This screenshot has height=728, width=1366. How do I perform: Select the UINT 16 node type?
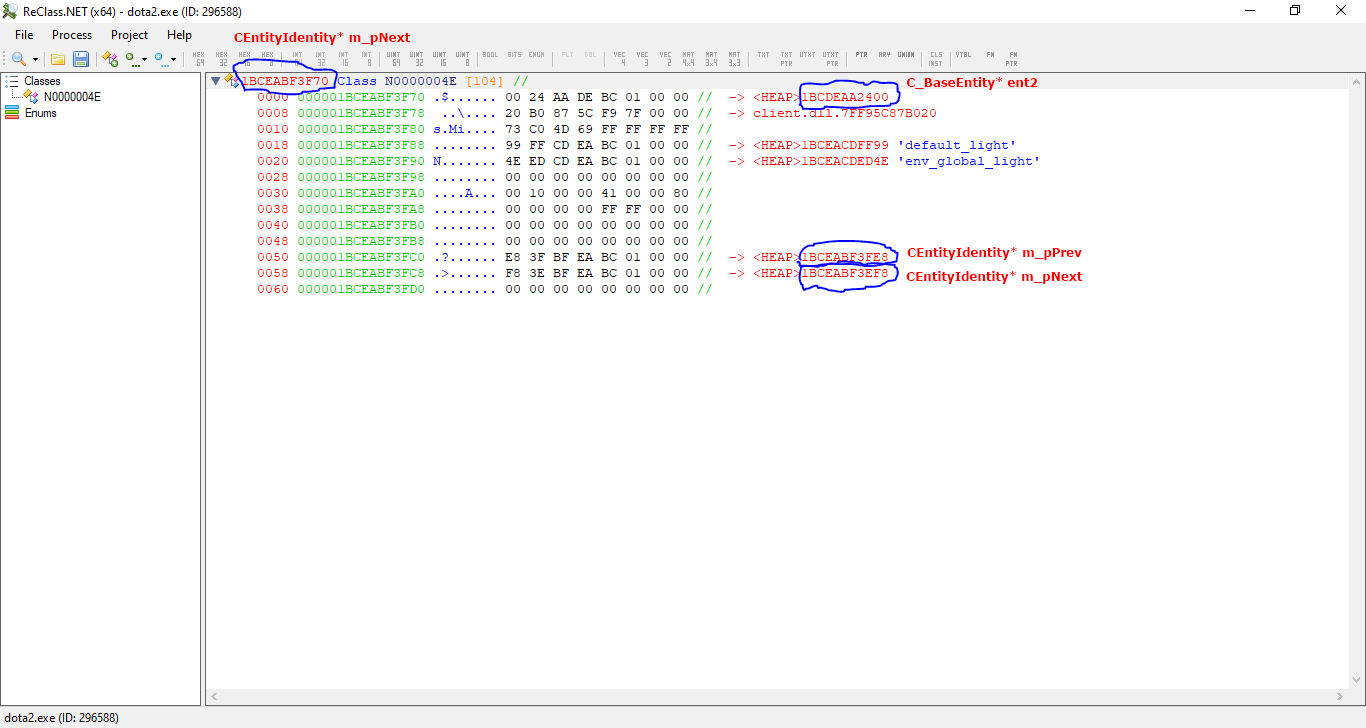[x=440, y=59]
